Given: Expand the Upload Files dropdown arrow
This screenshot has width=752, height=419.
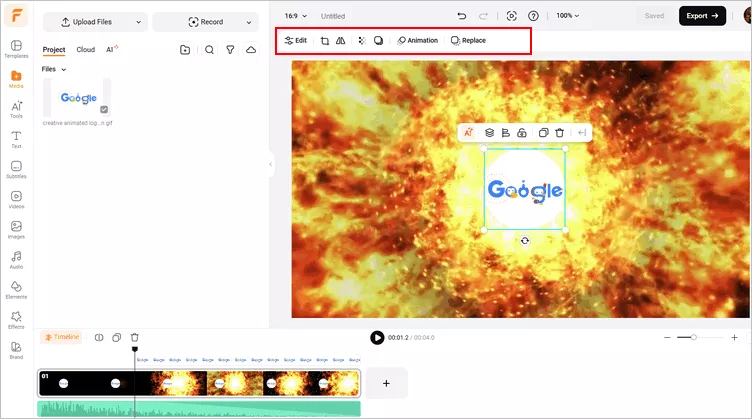Looking at the screenshot, I should coord(139,22).
